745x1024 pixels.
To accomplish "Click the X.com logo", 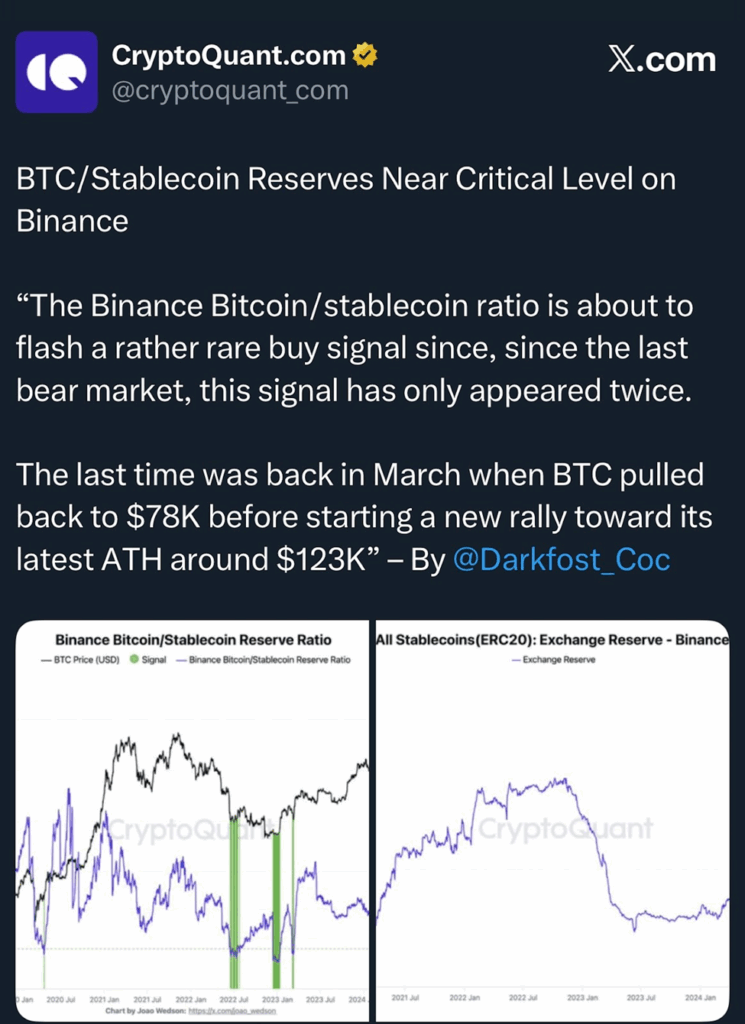I will tap(662, 59).
